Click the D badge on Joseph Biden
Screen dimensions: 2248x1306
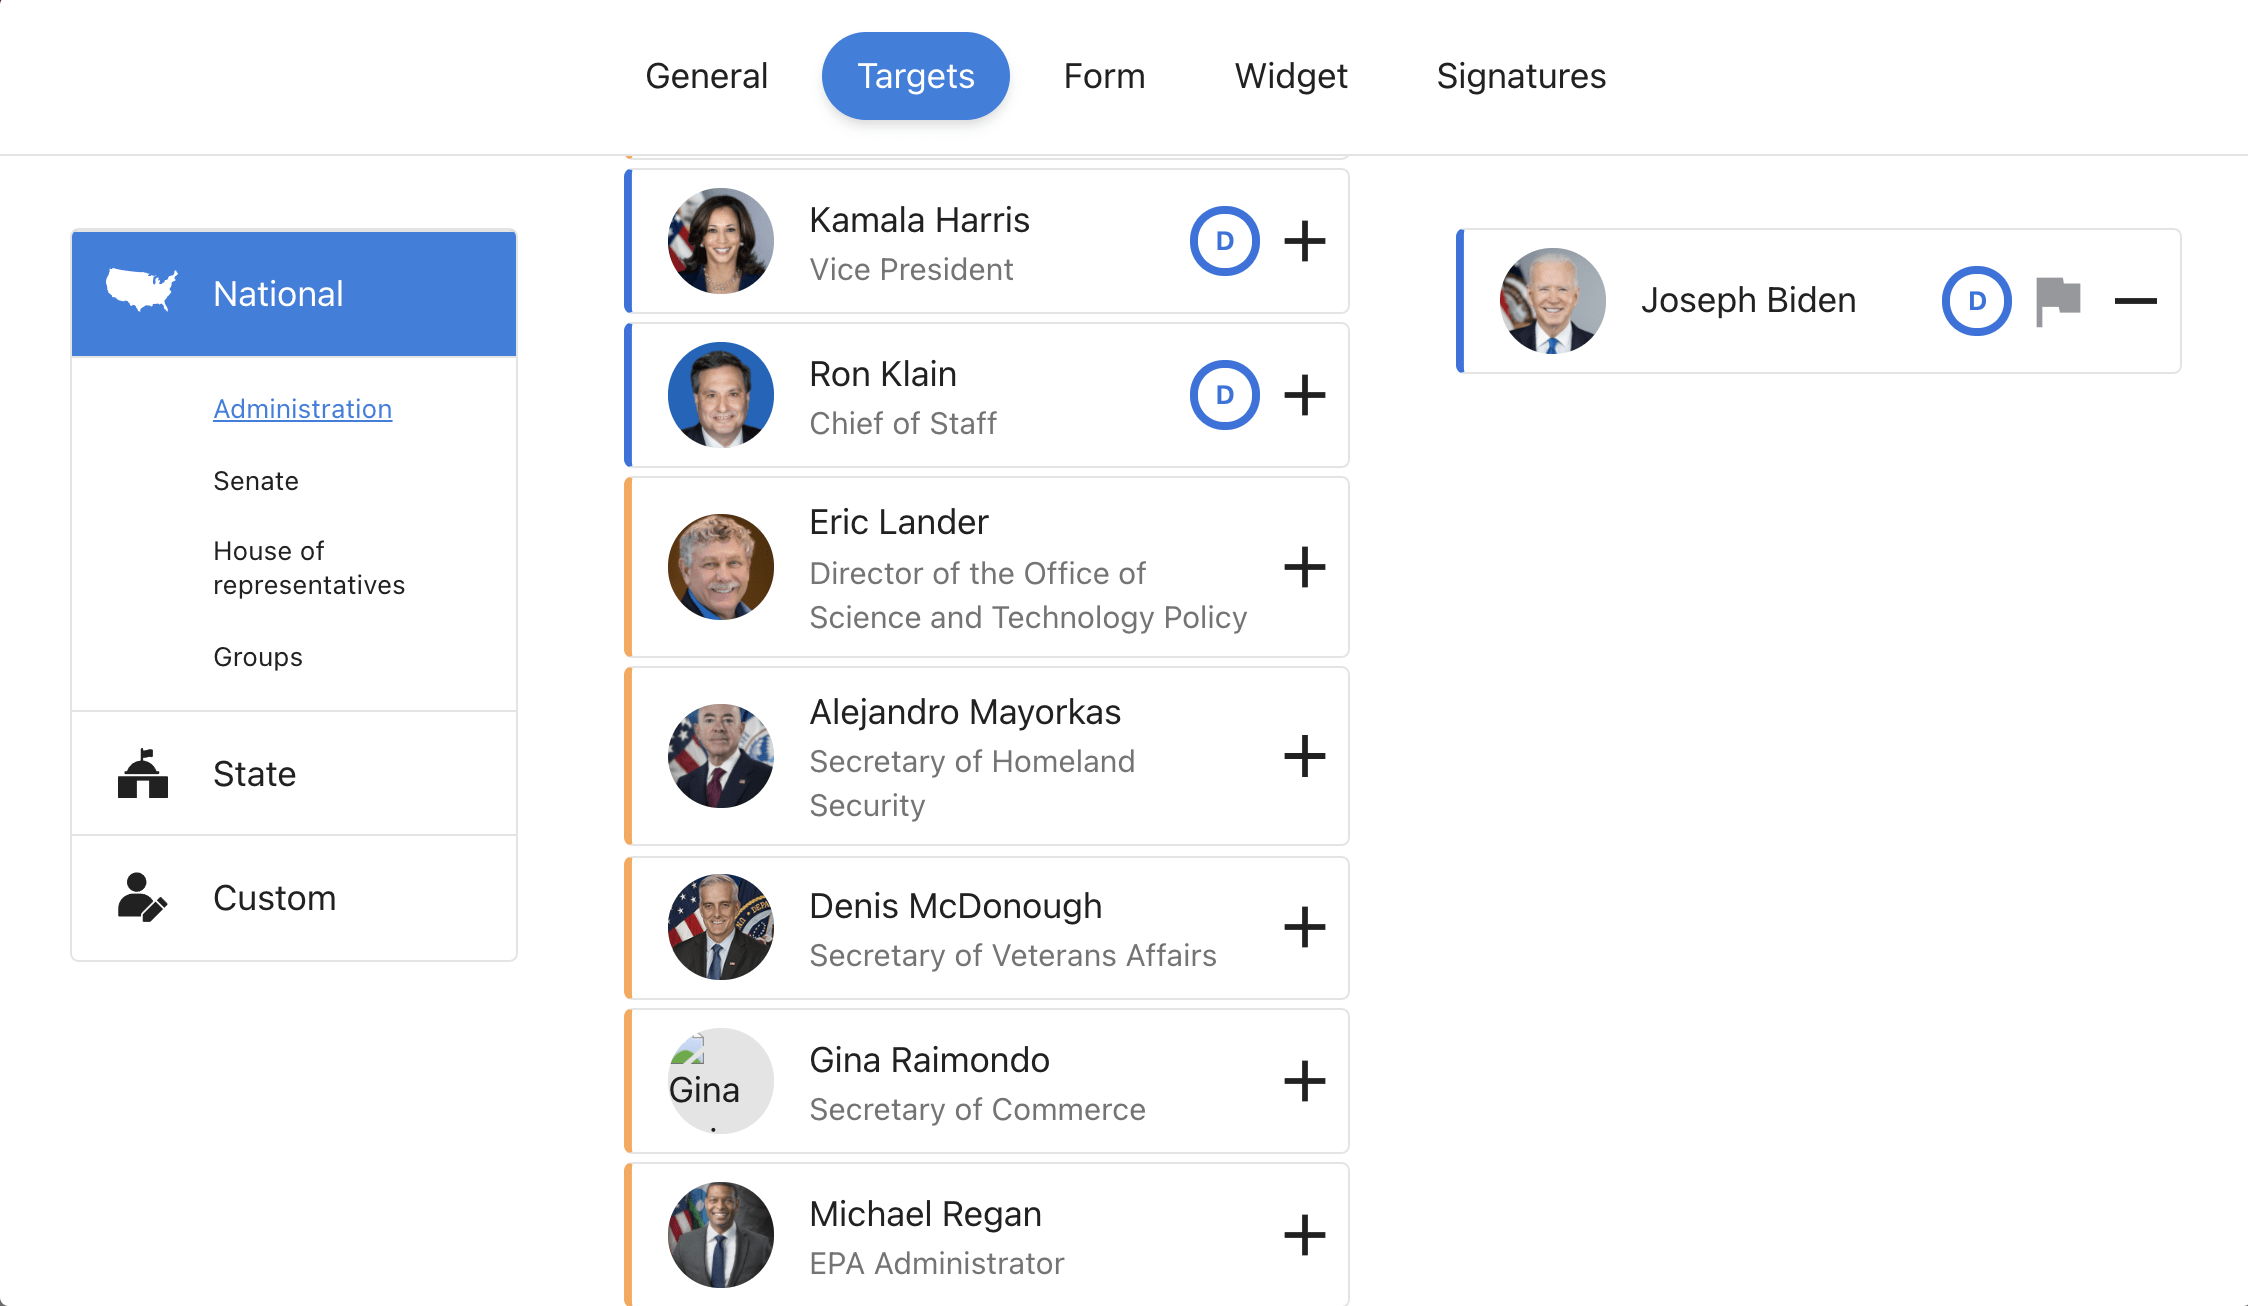1976,301
